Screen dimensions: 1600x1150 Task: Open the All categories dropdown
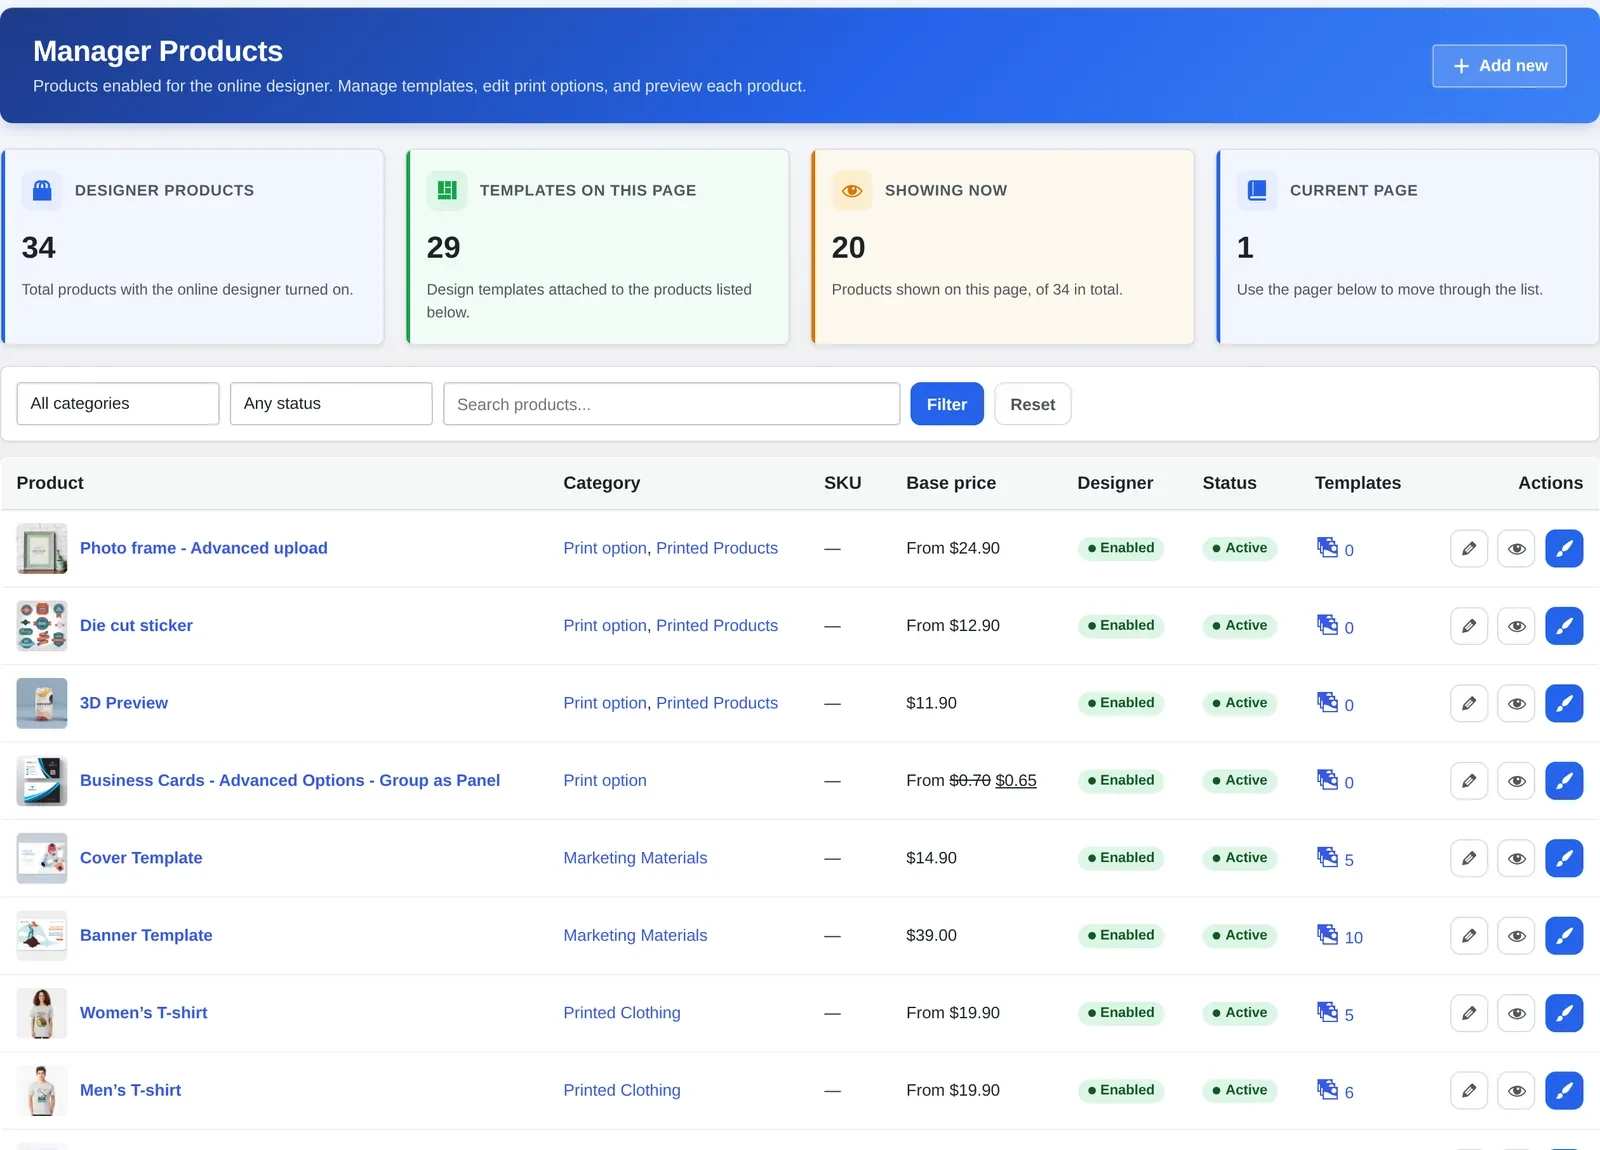[118, 404]
